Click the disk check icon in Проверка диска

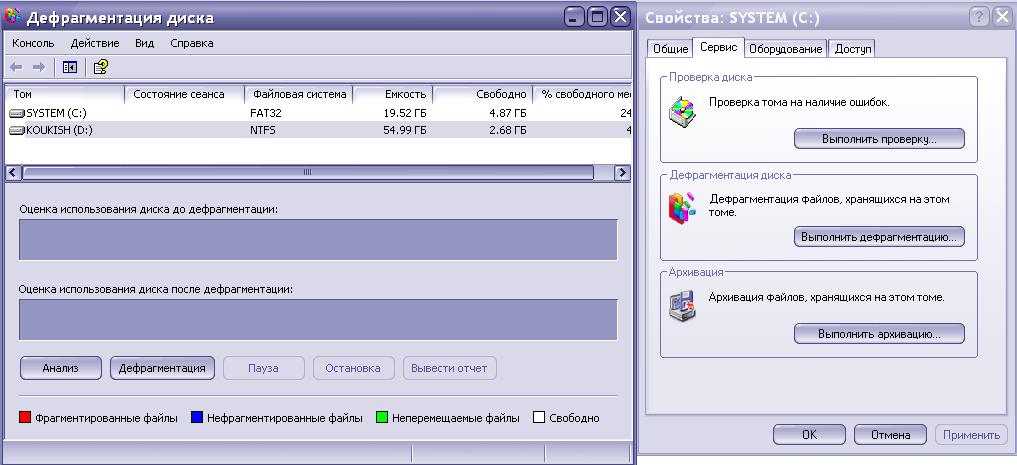point(682,110)
